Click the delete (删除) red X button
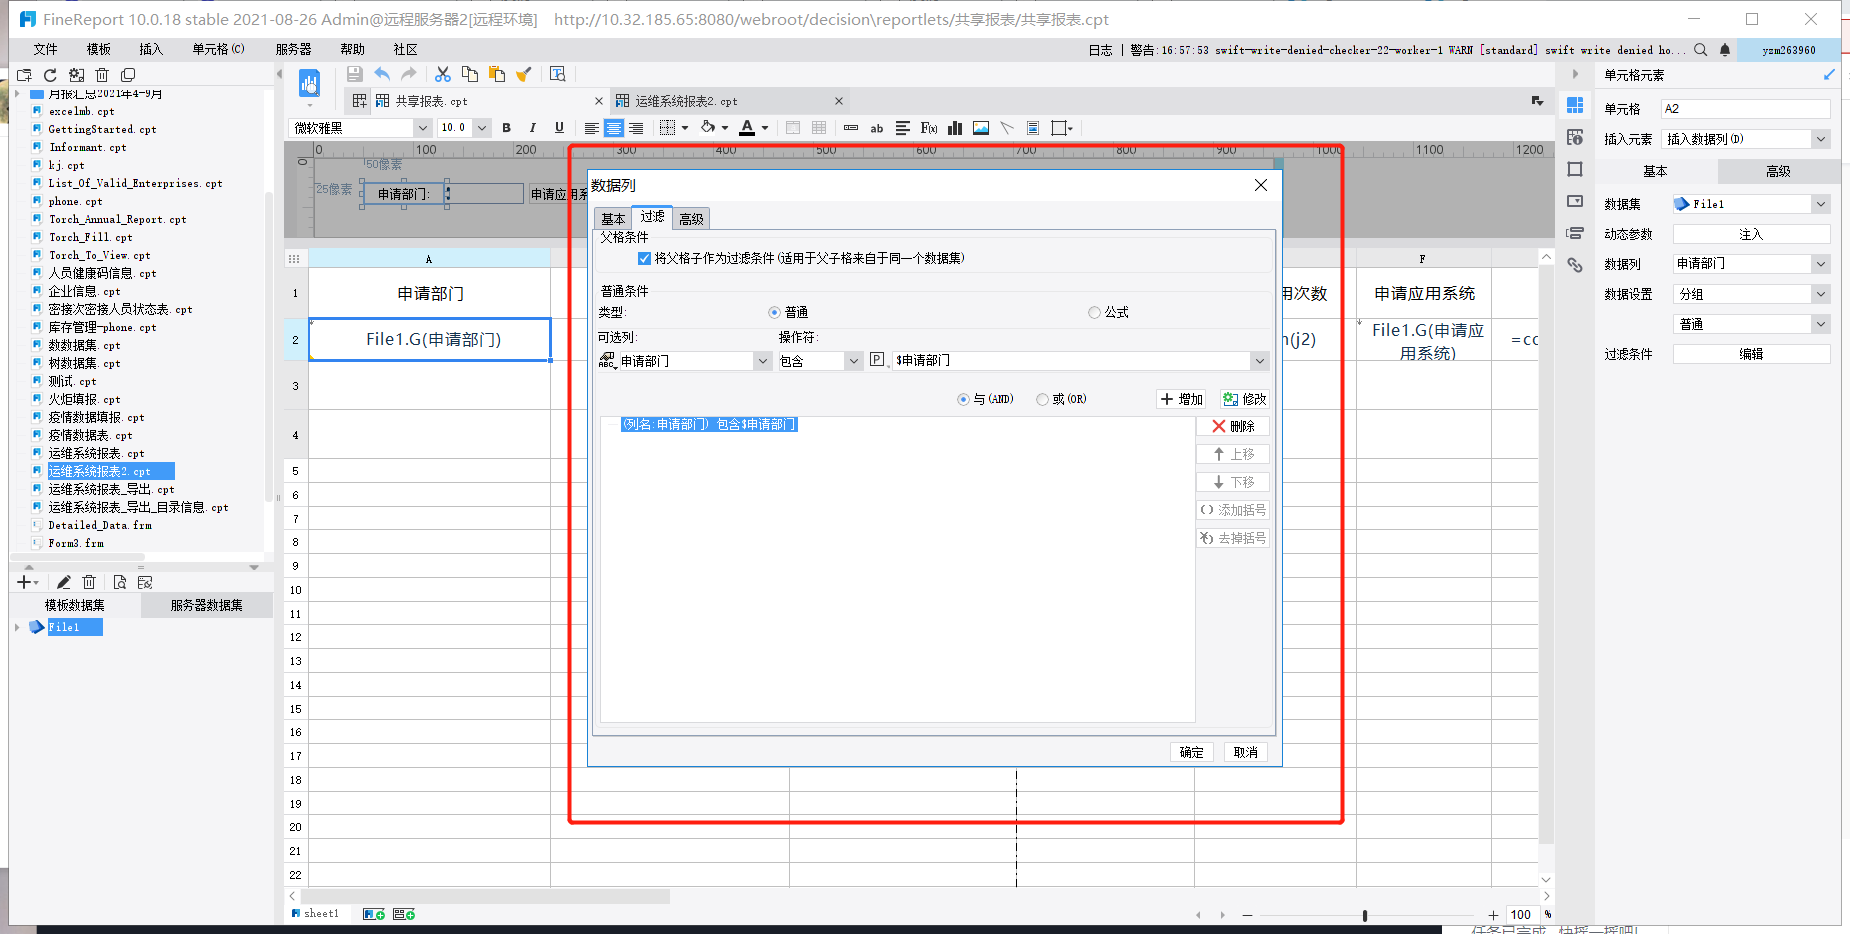The height and width of the screenshot is (934, 1850). click(1233, 426)
